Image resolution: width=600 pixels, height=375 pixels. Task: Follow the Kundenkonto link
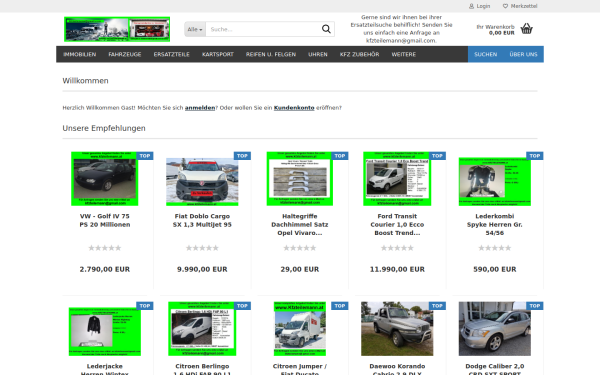pos(294,108)
